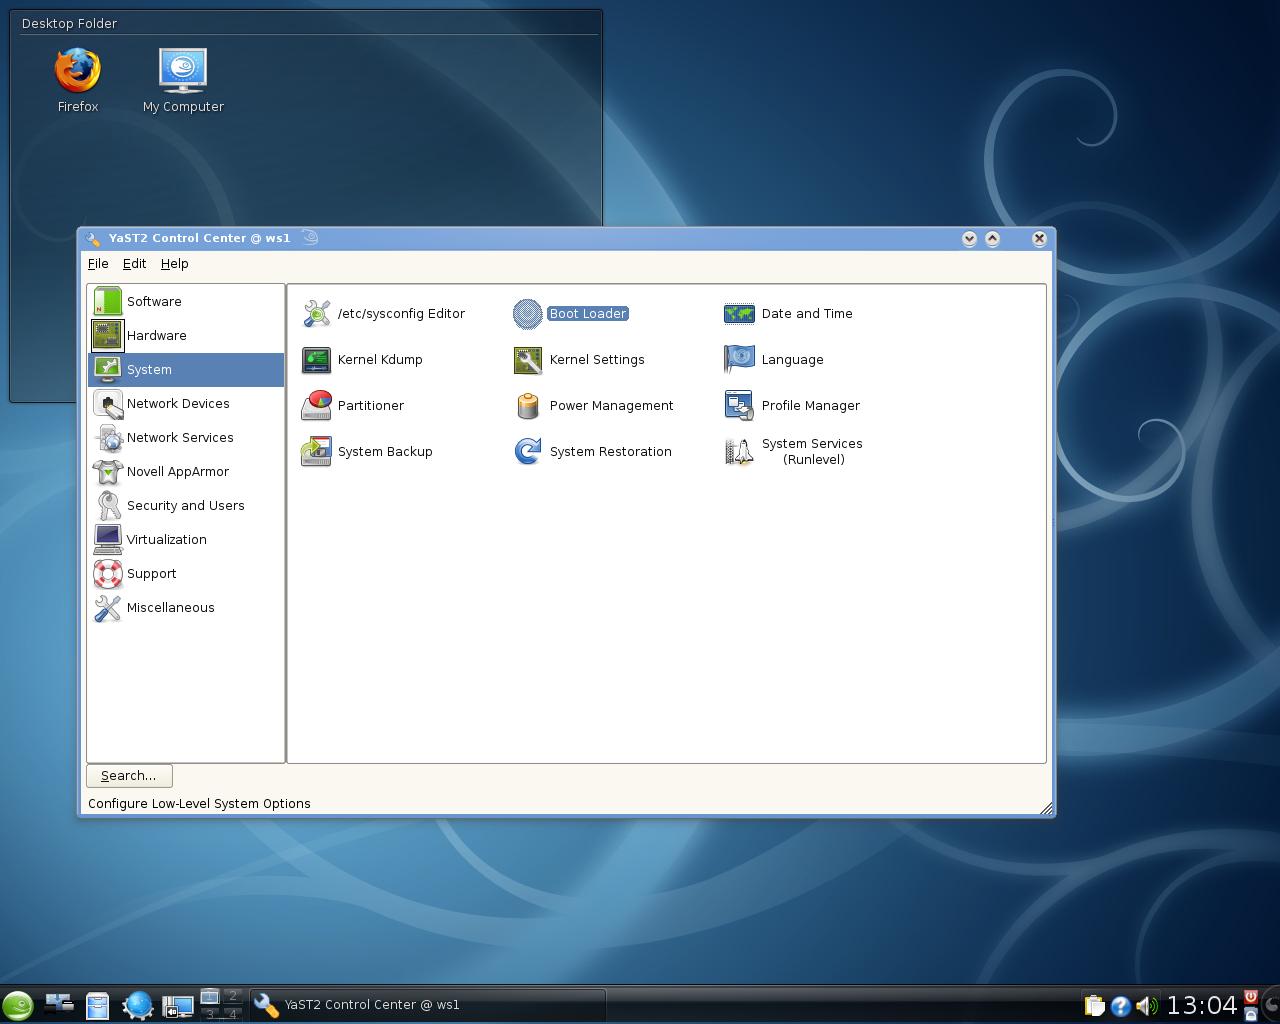Open the Profile Manager module
Viewport: 1280px width, 1024px height.
pos(793,405)
